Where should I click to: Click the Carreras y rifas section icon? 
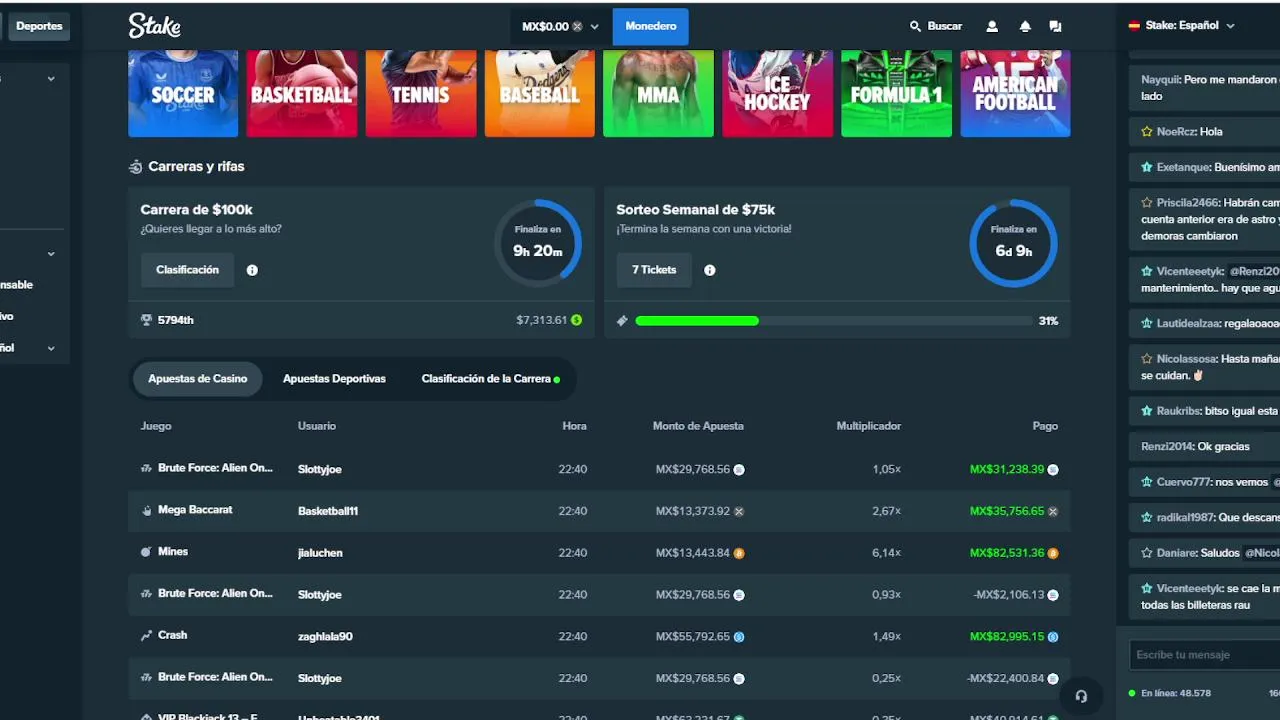coord(135,167)
